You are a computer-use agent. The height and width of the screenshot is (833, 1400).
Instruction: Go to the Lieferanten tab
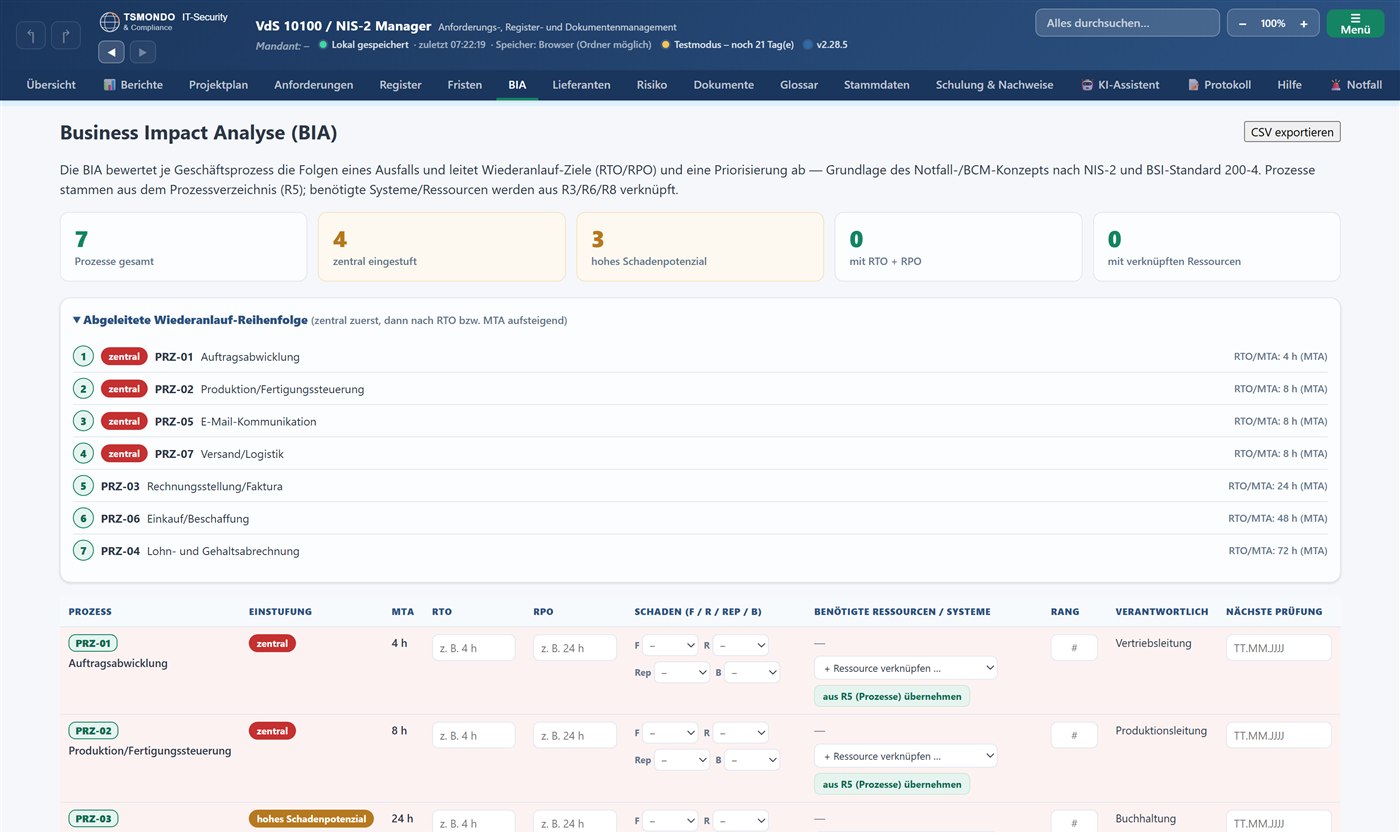(581, 85)
